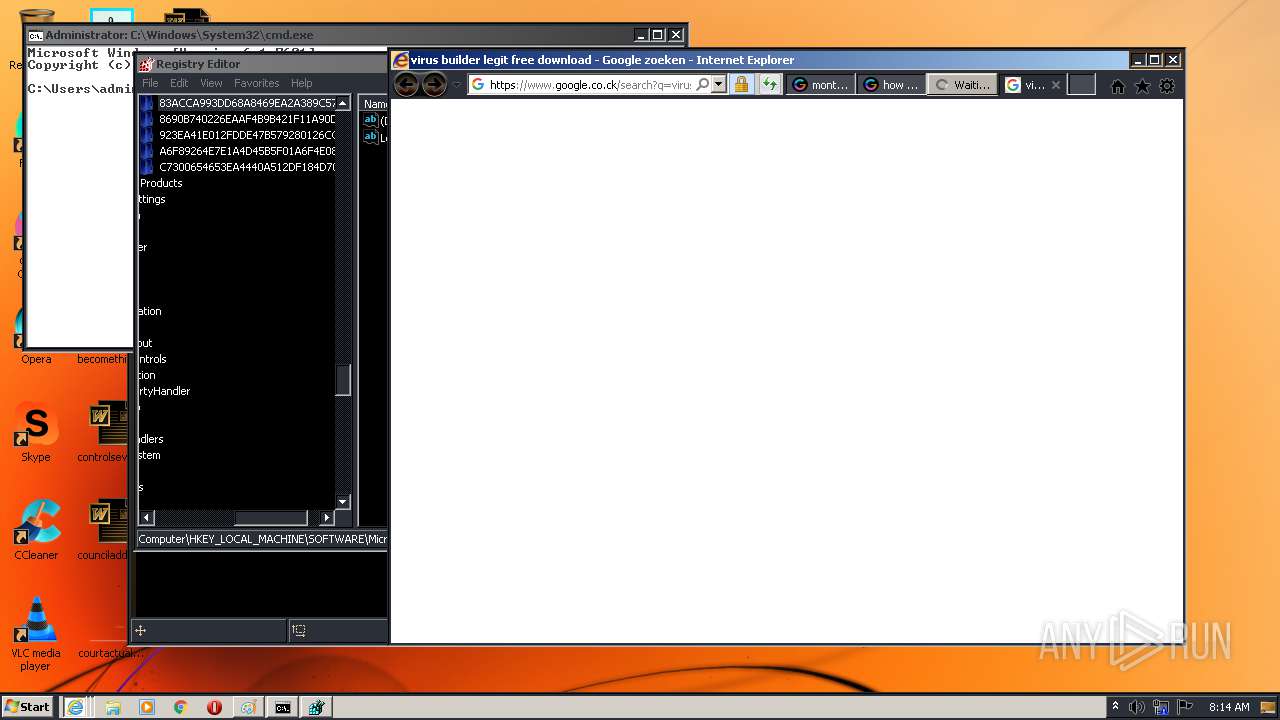Launch Opera from the taskbar
Screen dimensions: 1280x720
215,707
